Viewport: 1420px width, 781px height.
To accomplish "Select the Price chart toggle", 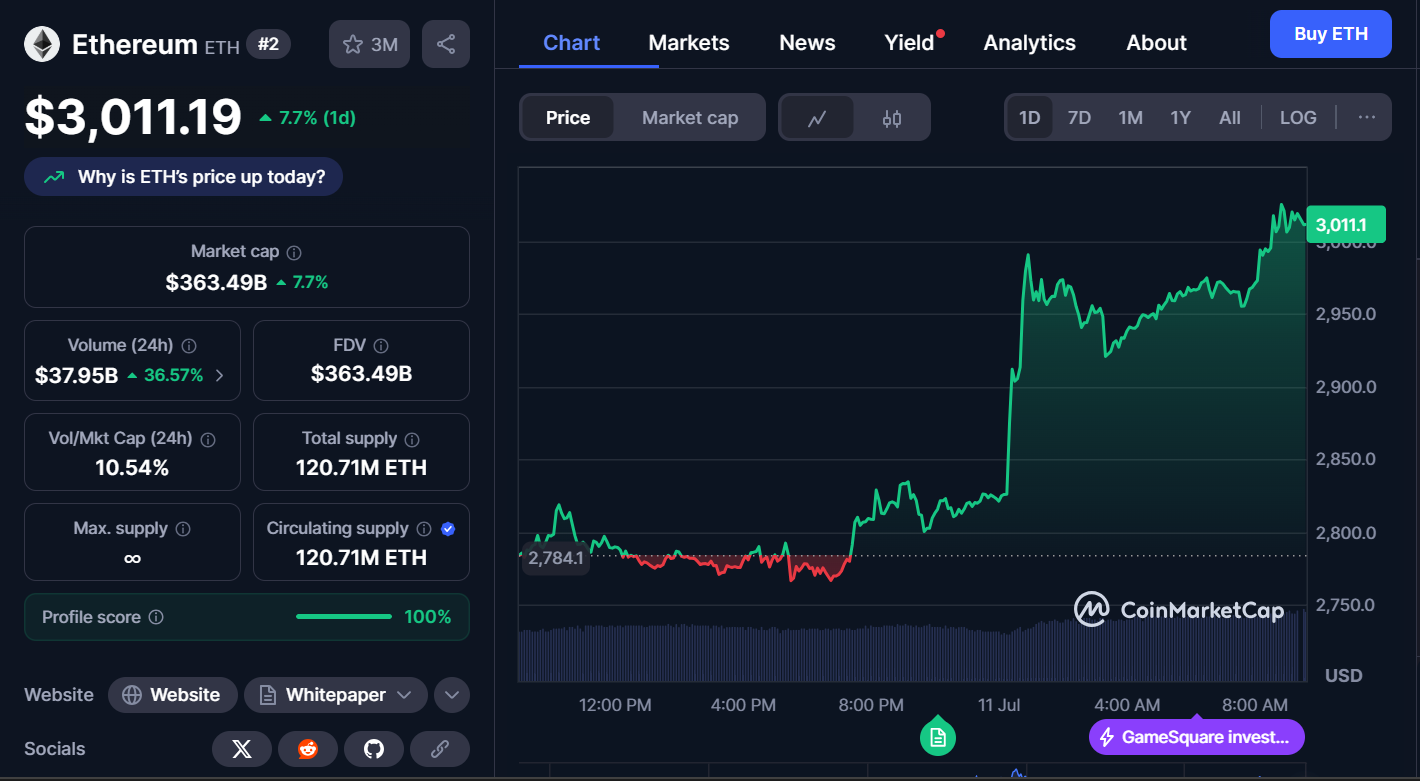I will 568,118.
